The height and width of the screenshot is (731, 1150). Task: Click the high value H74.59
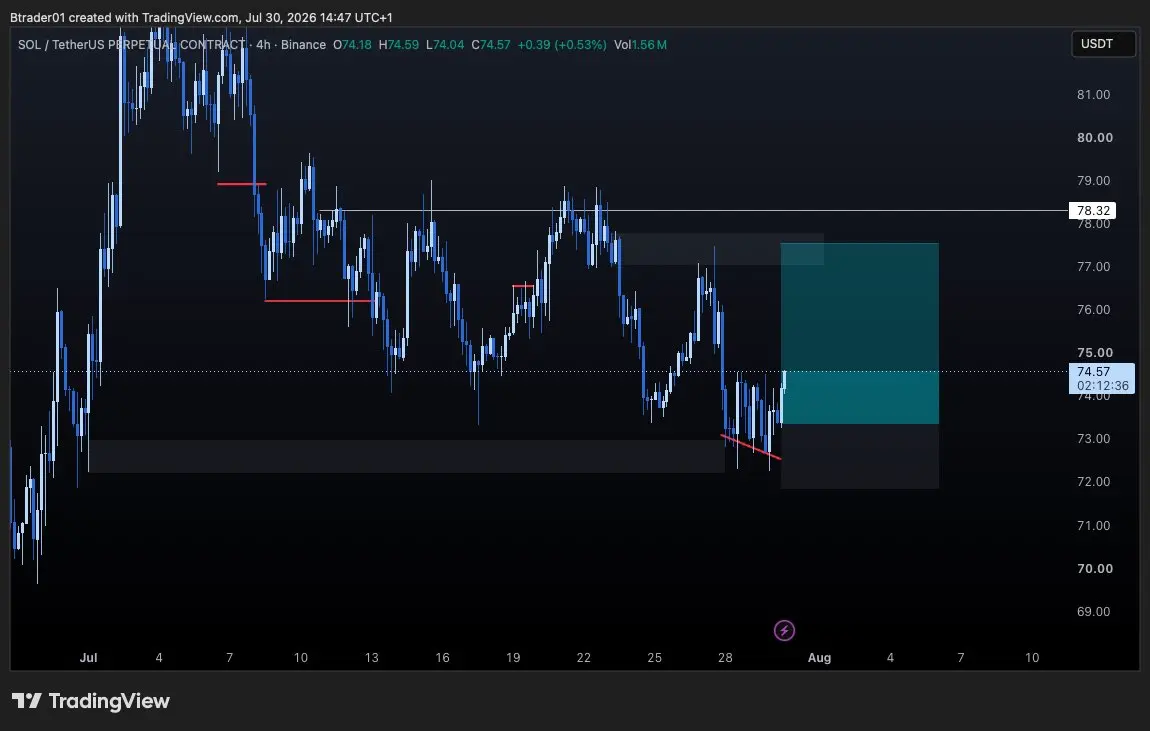coord(398,45)
